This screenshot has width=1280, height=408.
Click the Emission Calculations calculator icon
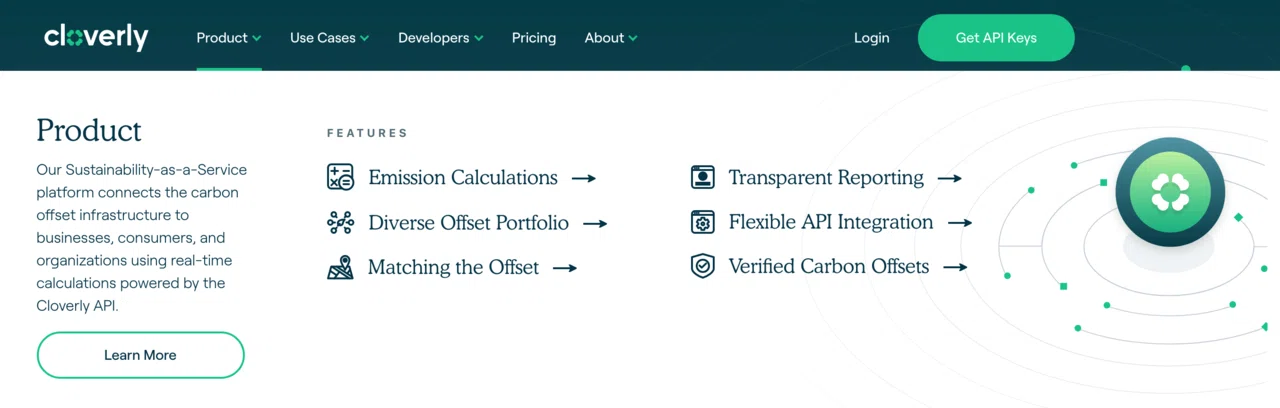point(340,178)
